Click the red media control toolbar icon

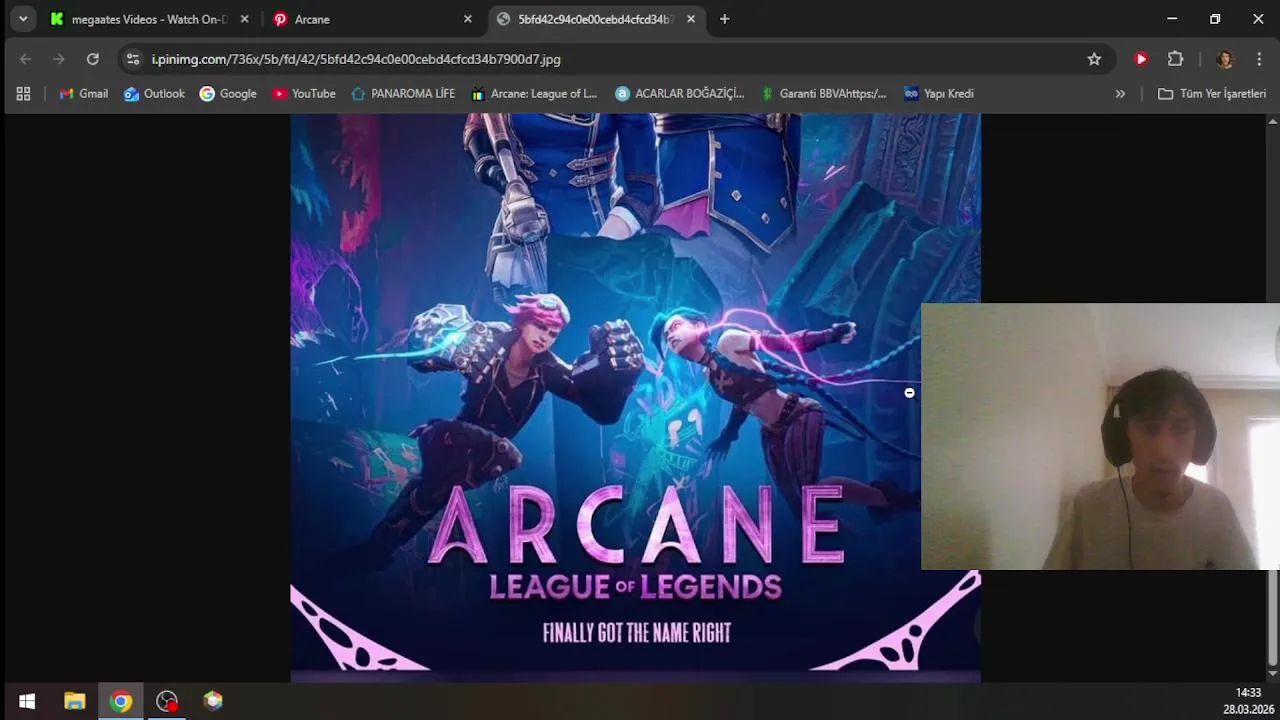pos(1141,59)
